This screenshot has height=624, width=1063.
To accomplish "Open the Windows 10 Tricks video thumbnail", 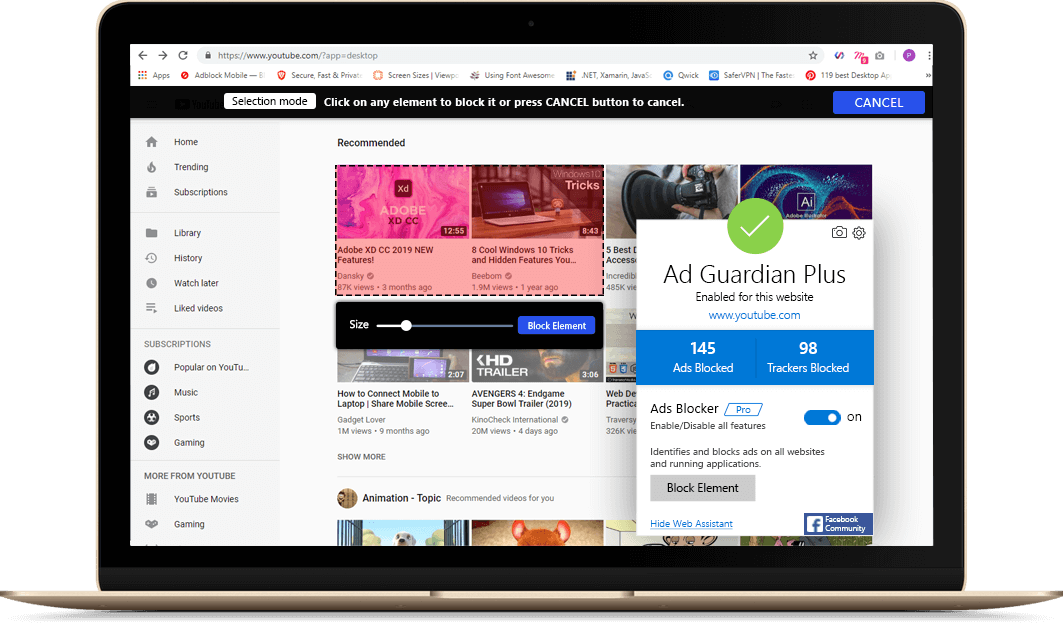I will coord(537,201).
